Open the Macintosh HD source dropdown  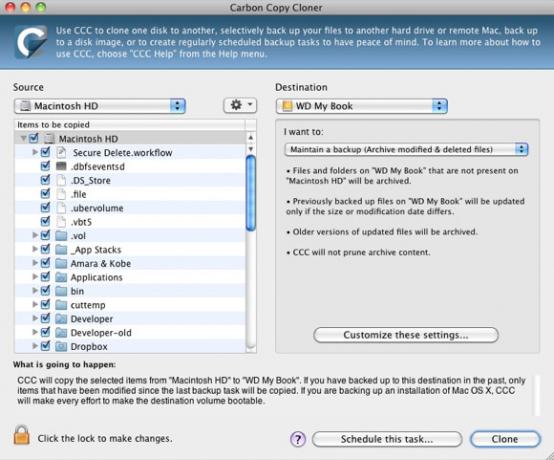(100, 106)
